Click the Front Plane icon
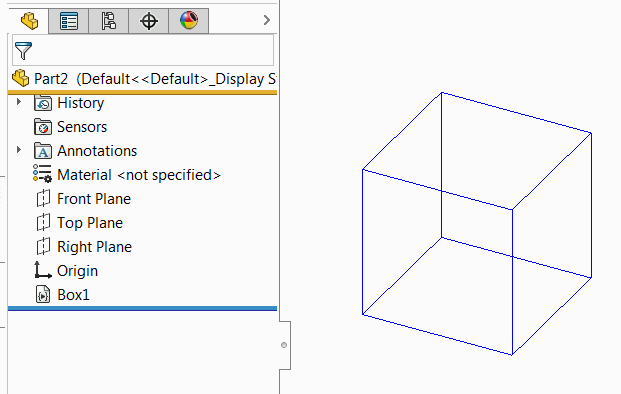This screenshot has width=621, height=394. [x=43, y=198]
